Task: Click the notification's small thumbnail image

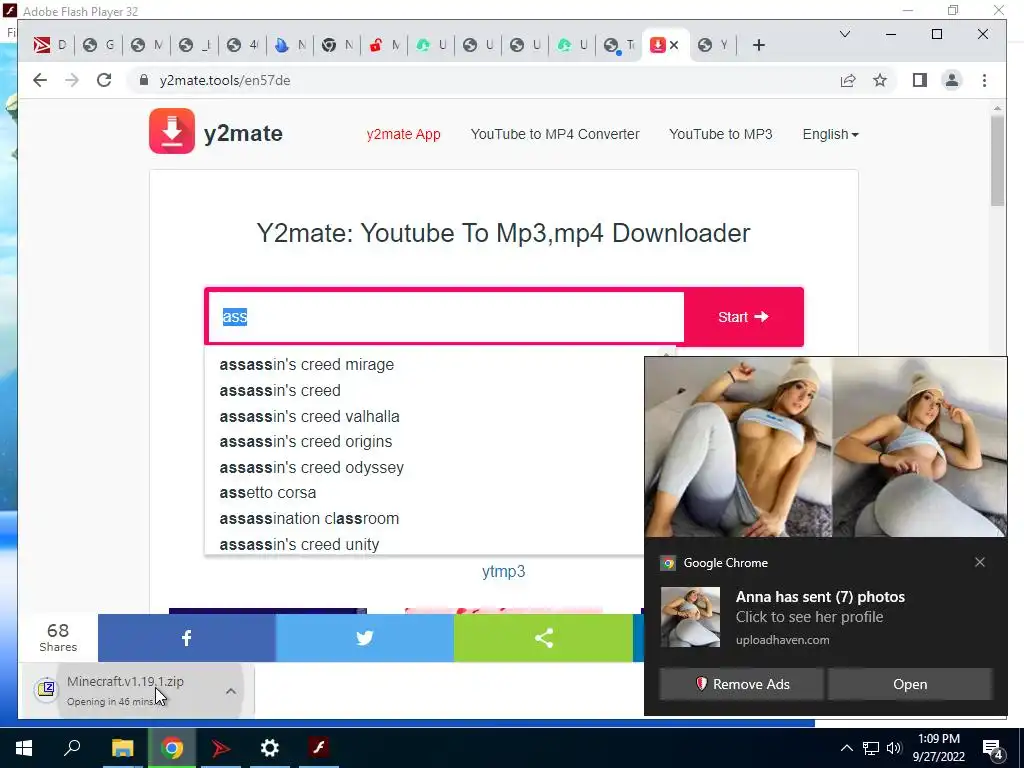Action: pyautogui.click(x=690, y=617)
